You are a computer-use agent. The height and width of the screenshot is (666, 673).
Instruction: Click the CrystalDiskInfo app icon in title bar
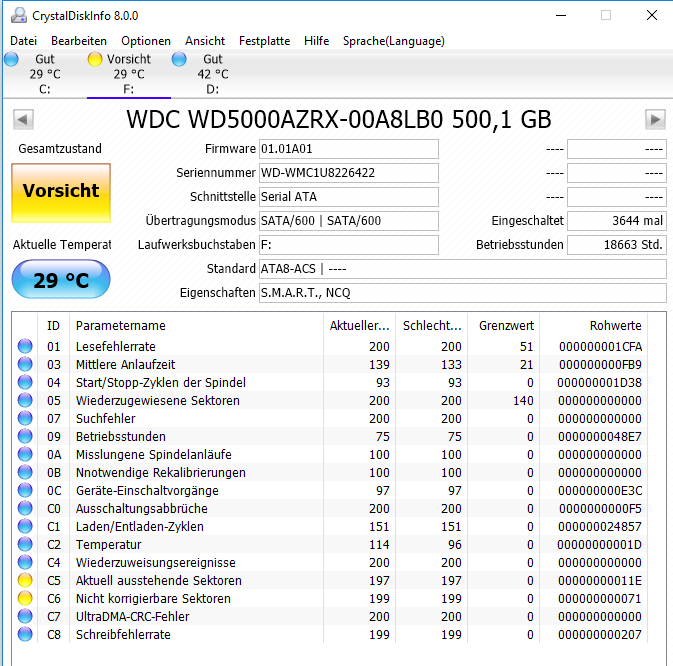[18, 15]
